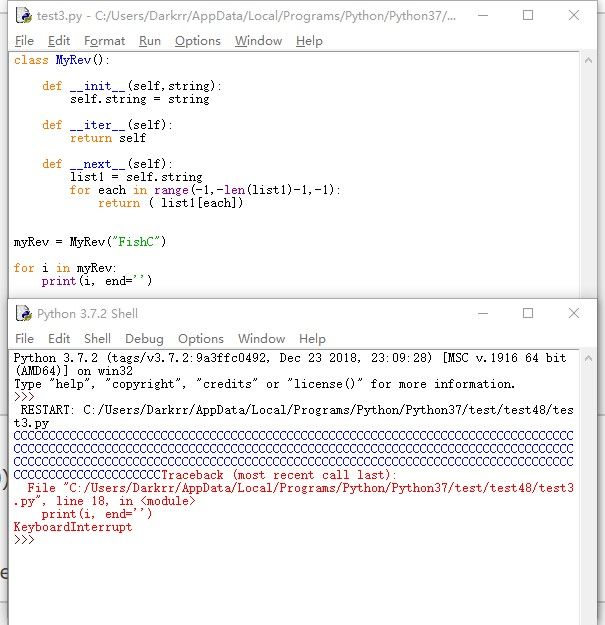Open the Debug menu in Python Shell
Image resolution: width=605 pixels, height=625 pixels.
coord(144,338)
